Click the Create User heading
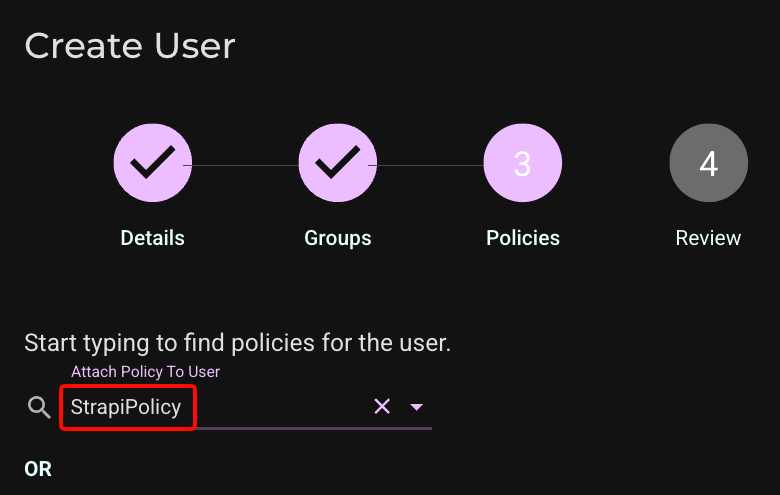 130,46
